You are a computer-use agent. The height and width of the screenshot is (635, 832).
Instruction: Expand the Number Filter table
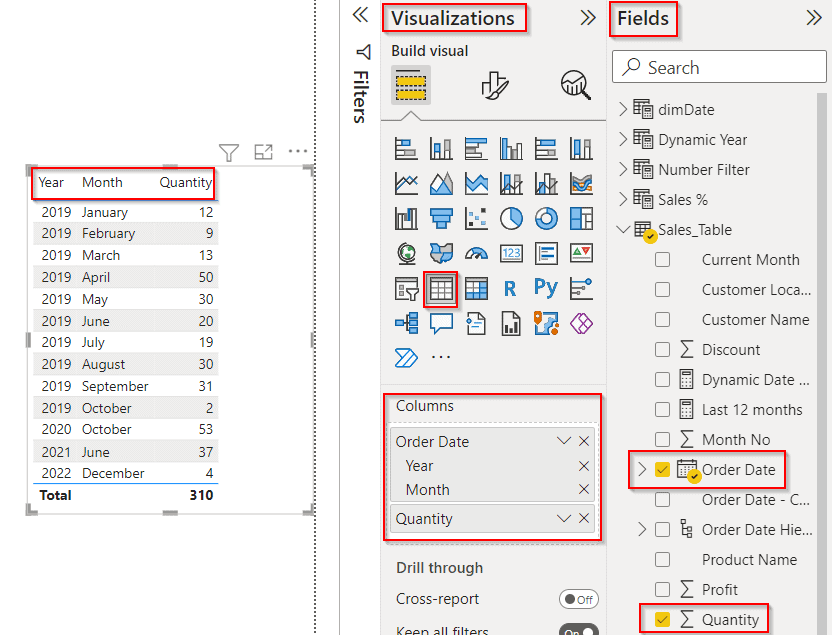(623, 169)
